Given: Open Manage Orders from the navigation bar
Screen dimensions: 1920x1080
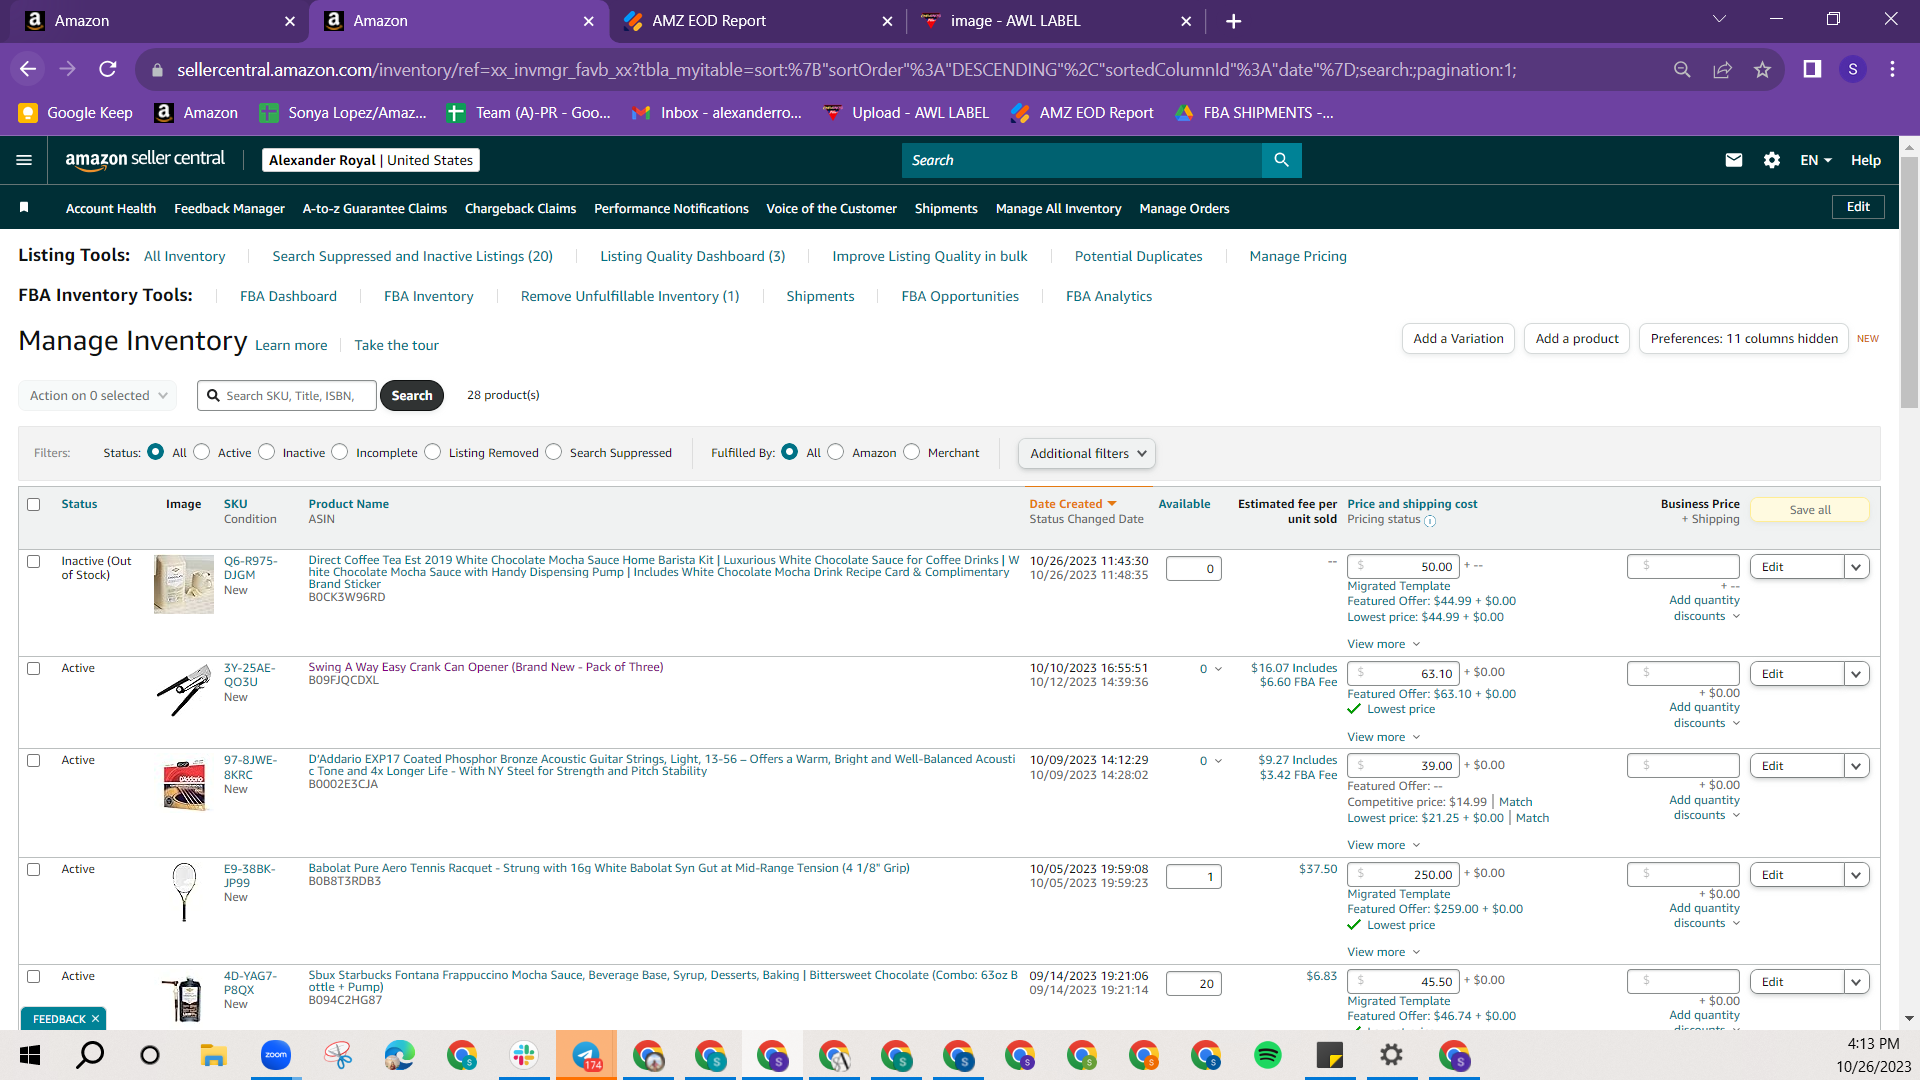Looking at the screenshot, I should 1184,208.
